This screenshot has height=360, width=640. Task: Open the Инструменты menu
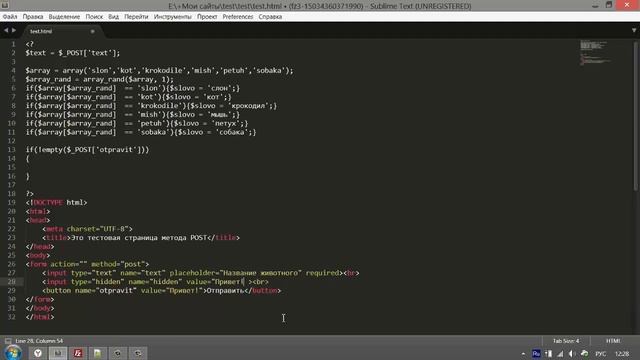coord(172,17)
